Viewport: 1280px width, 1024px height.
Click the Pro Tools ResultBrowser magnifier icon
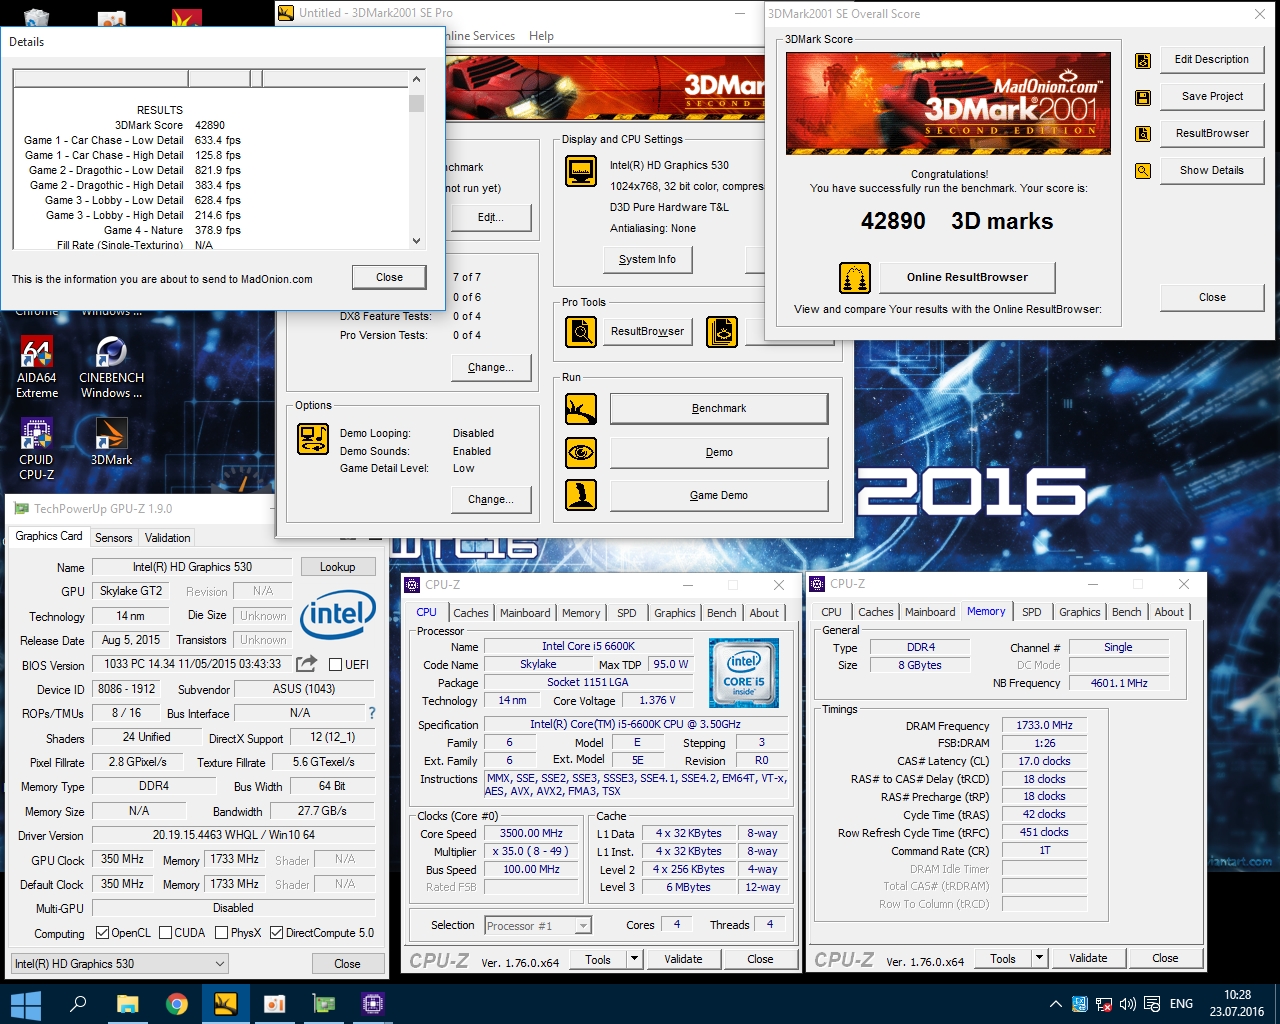[581, 331]
